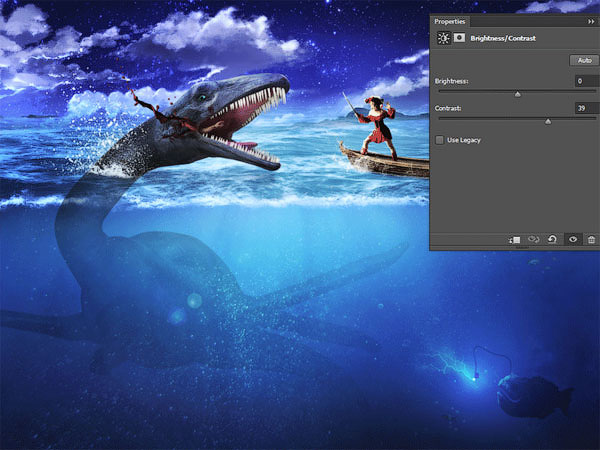Click the view previous state icon
The width and height of the screenshot is (600, 450).
(x=533, y=240)
